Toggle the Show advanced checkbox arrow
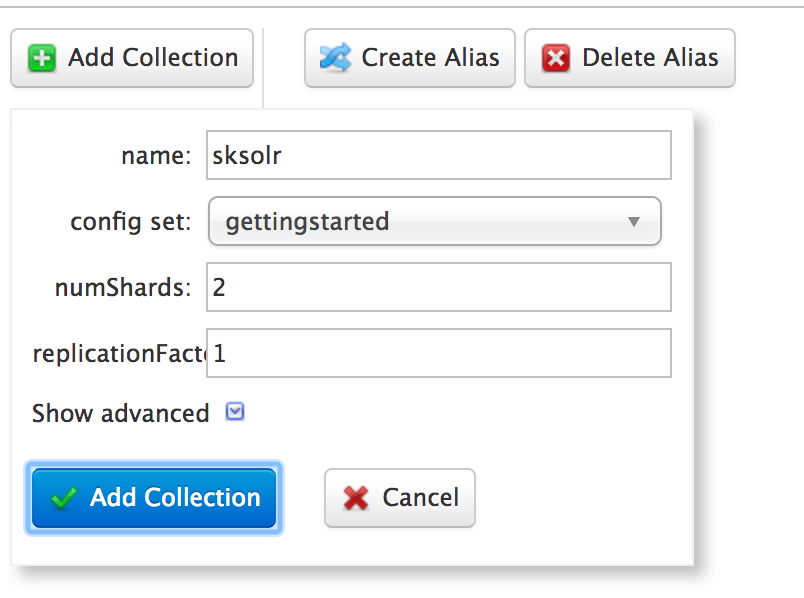This screenshot has height=598, width=804. (x=235, y=412)
